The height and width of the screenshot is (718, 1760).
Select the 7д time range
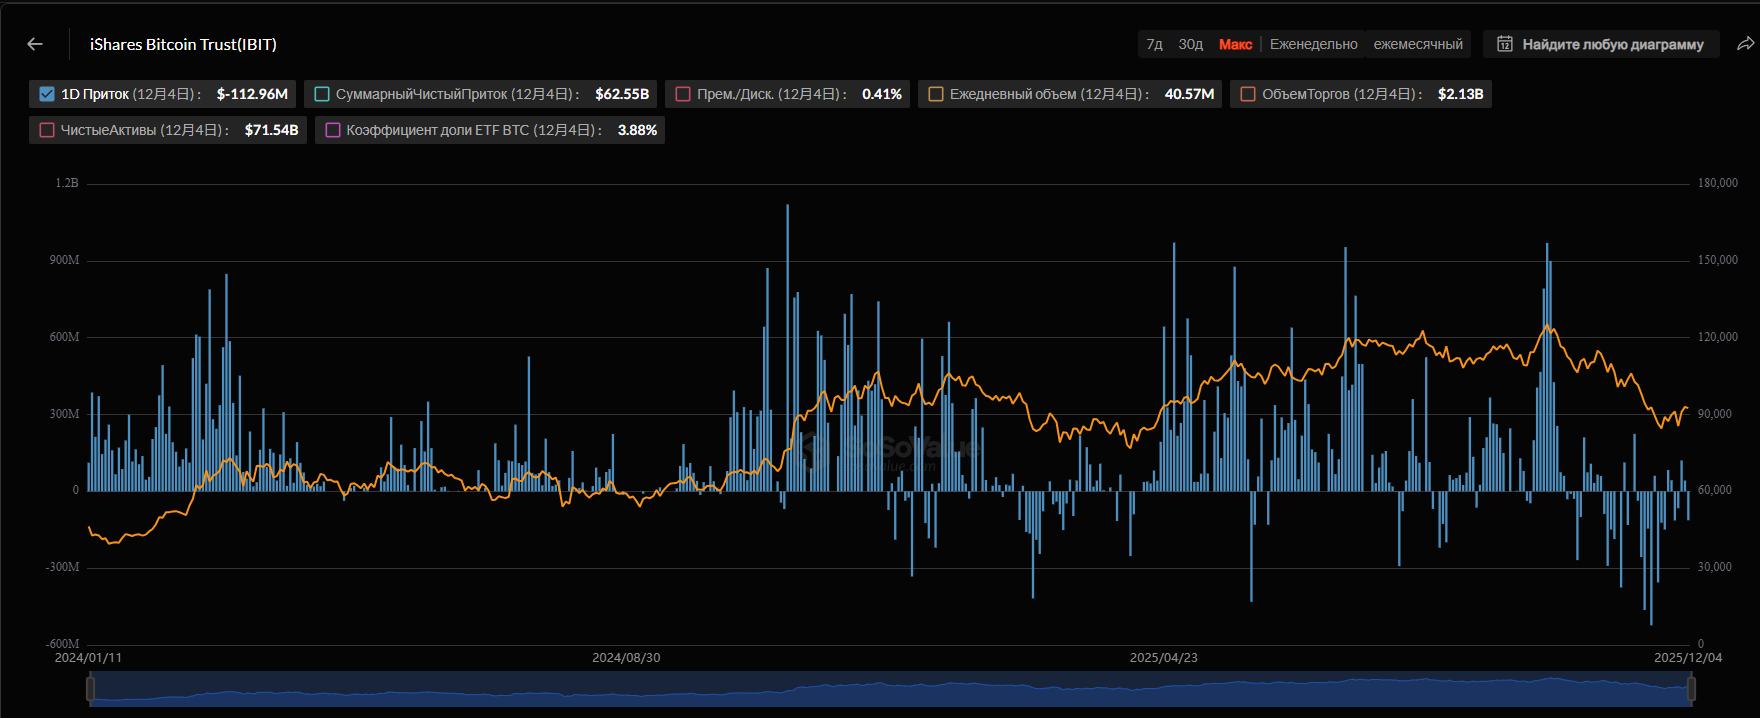click(1154, 44)
